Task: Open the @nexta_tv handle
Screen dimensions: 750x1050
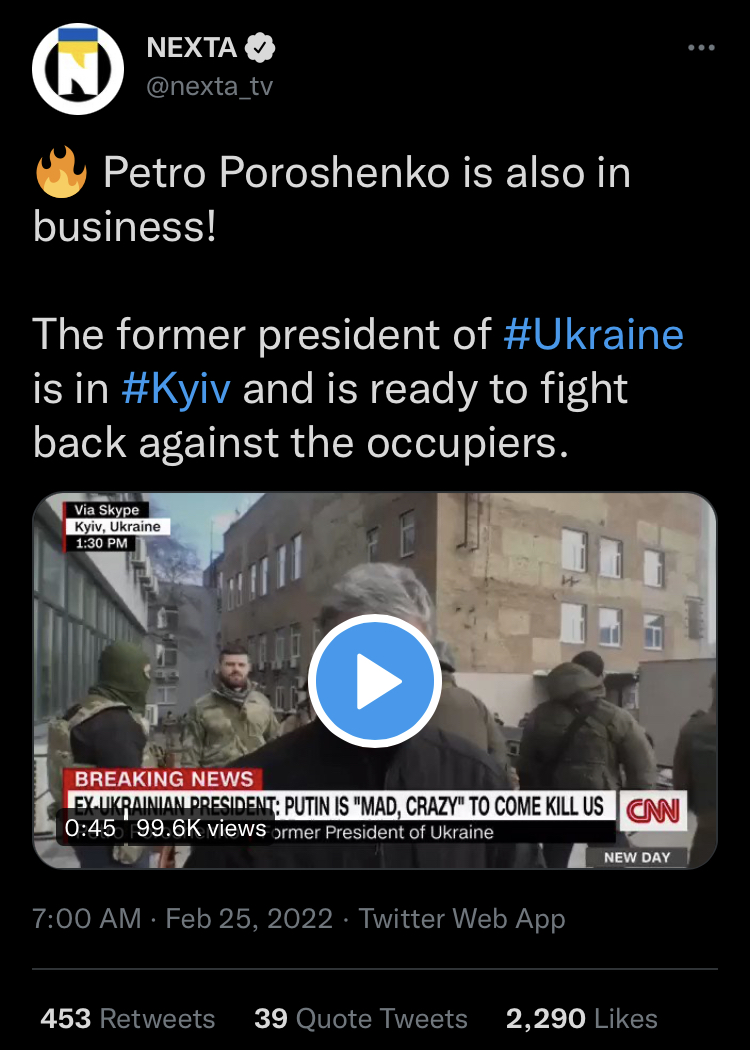Action: tap(210, 86)
